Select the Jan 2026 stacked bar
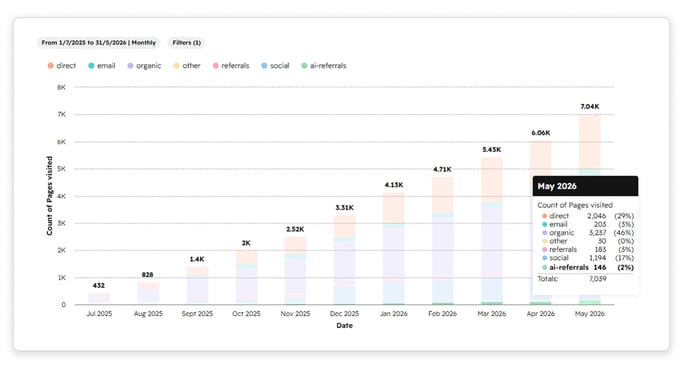The height and width of the screenshot is (370, 680). (x=394, y=249)
